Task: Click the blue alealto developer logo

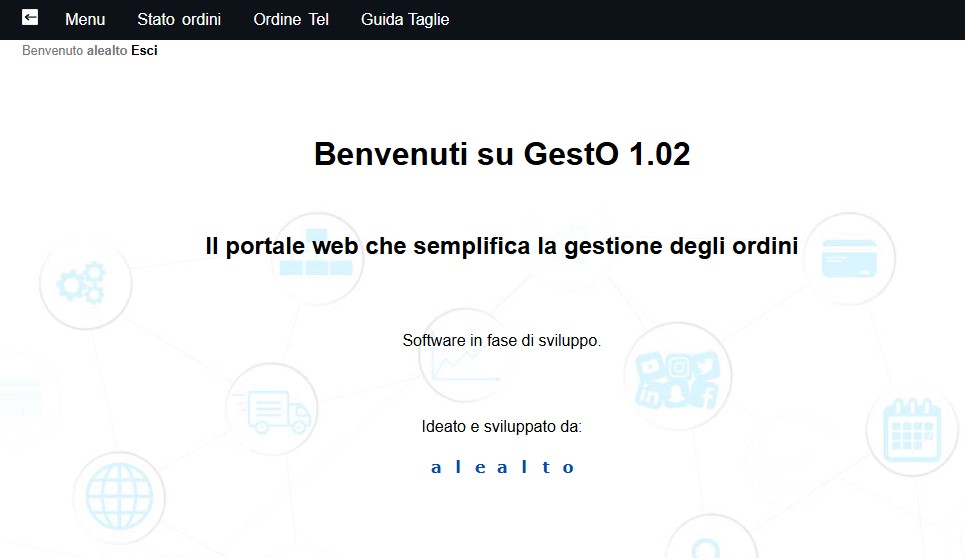Action: pos(502,467)
